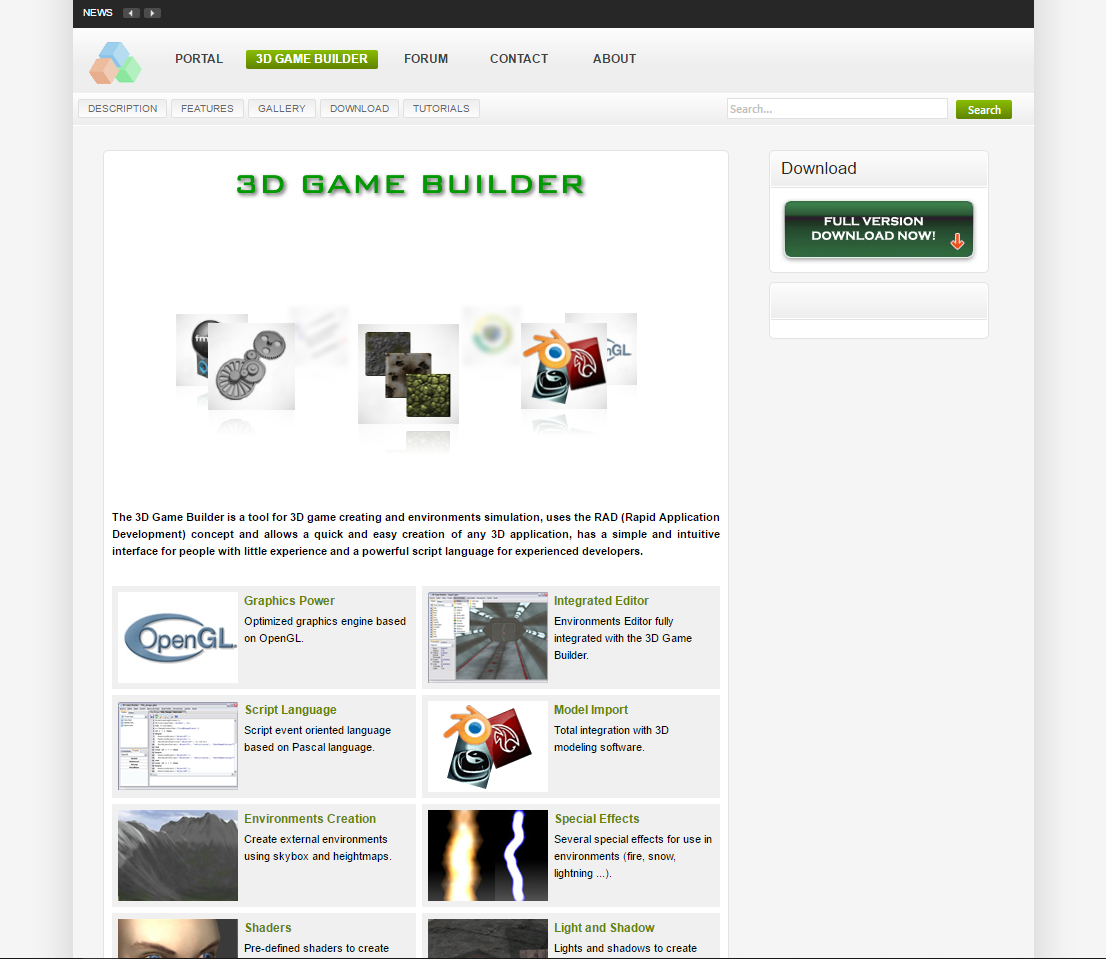
Task: Switch to the TUTORIALS tab
Action: tap(441, 108)
